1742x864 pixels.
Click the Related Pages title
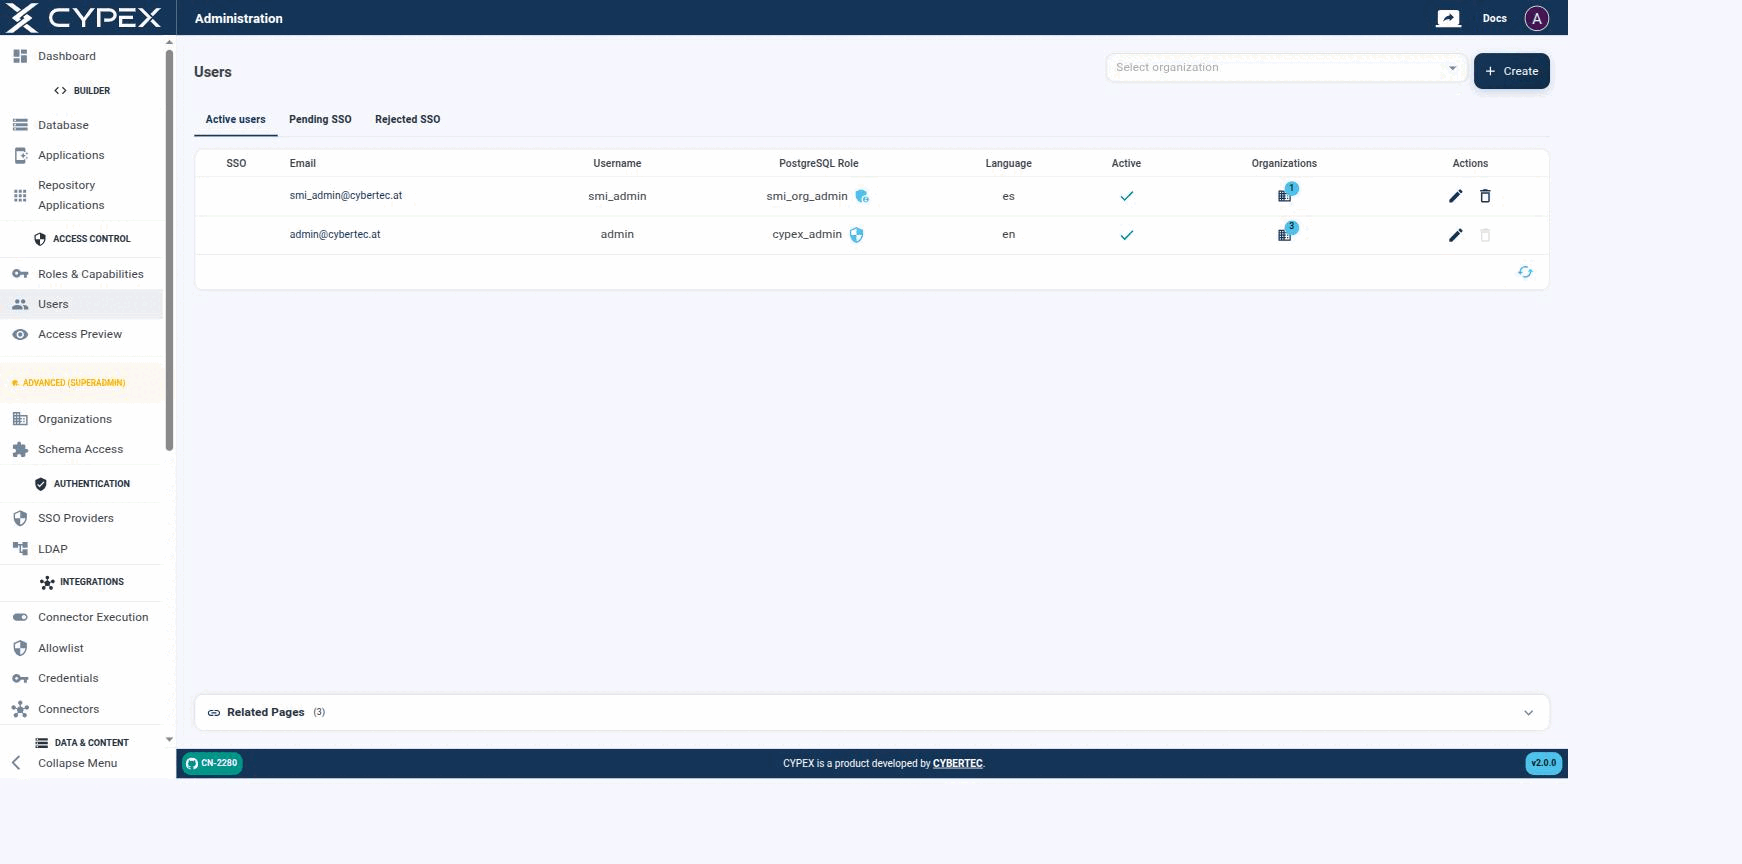click(x=265, y=713)
